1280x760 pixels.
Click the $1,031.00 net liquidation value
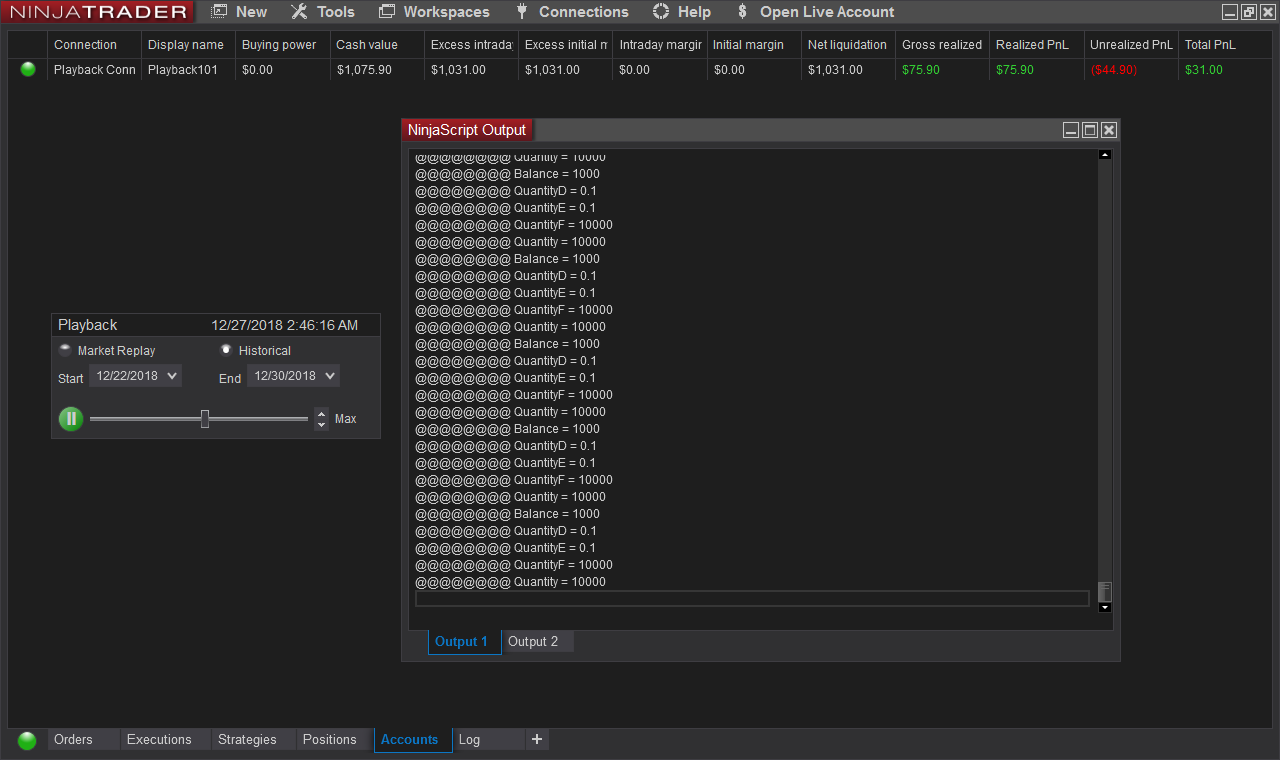(835, 70)
